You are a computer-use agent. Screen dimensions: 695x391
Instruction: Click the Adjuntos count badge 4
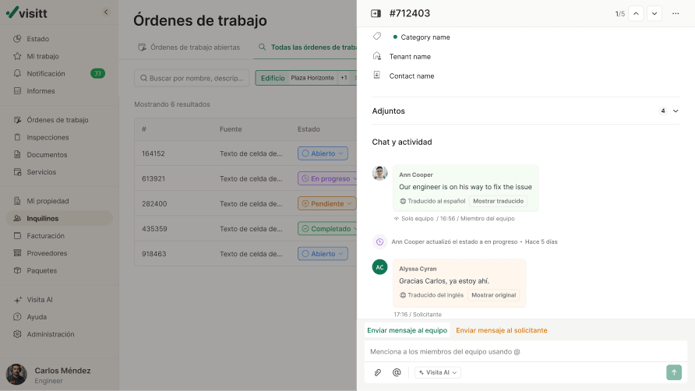tap(663, 111)
